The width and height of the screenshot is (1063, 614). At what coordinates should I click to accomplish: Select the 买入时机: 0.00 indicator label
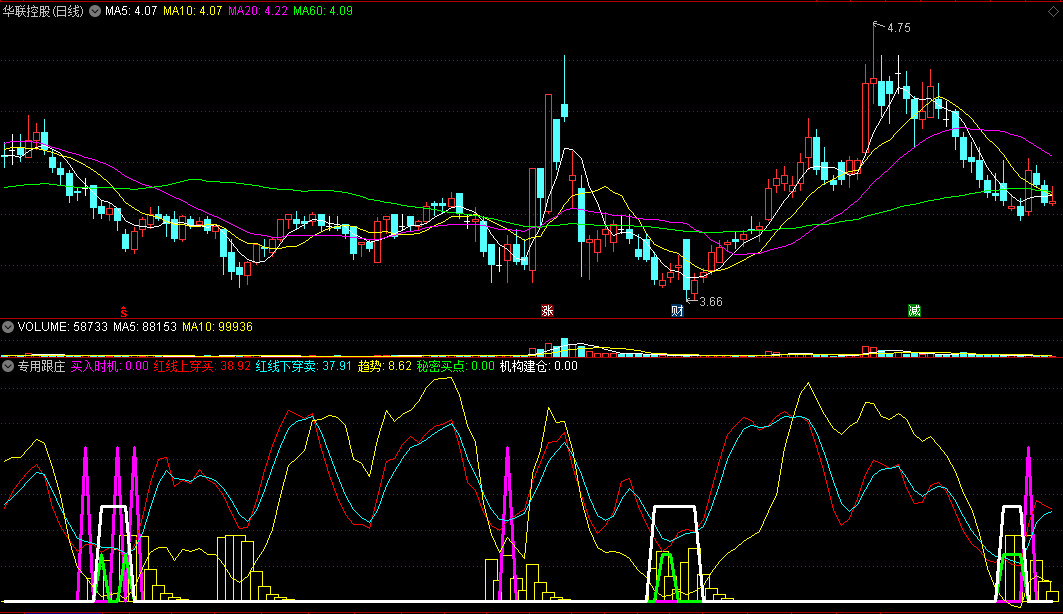click(110, 366)
